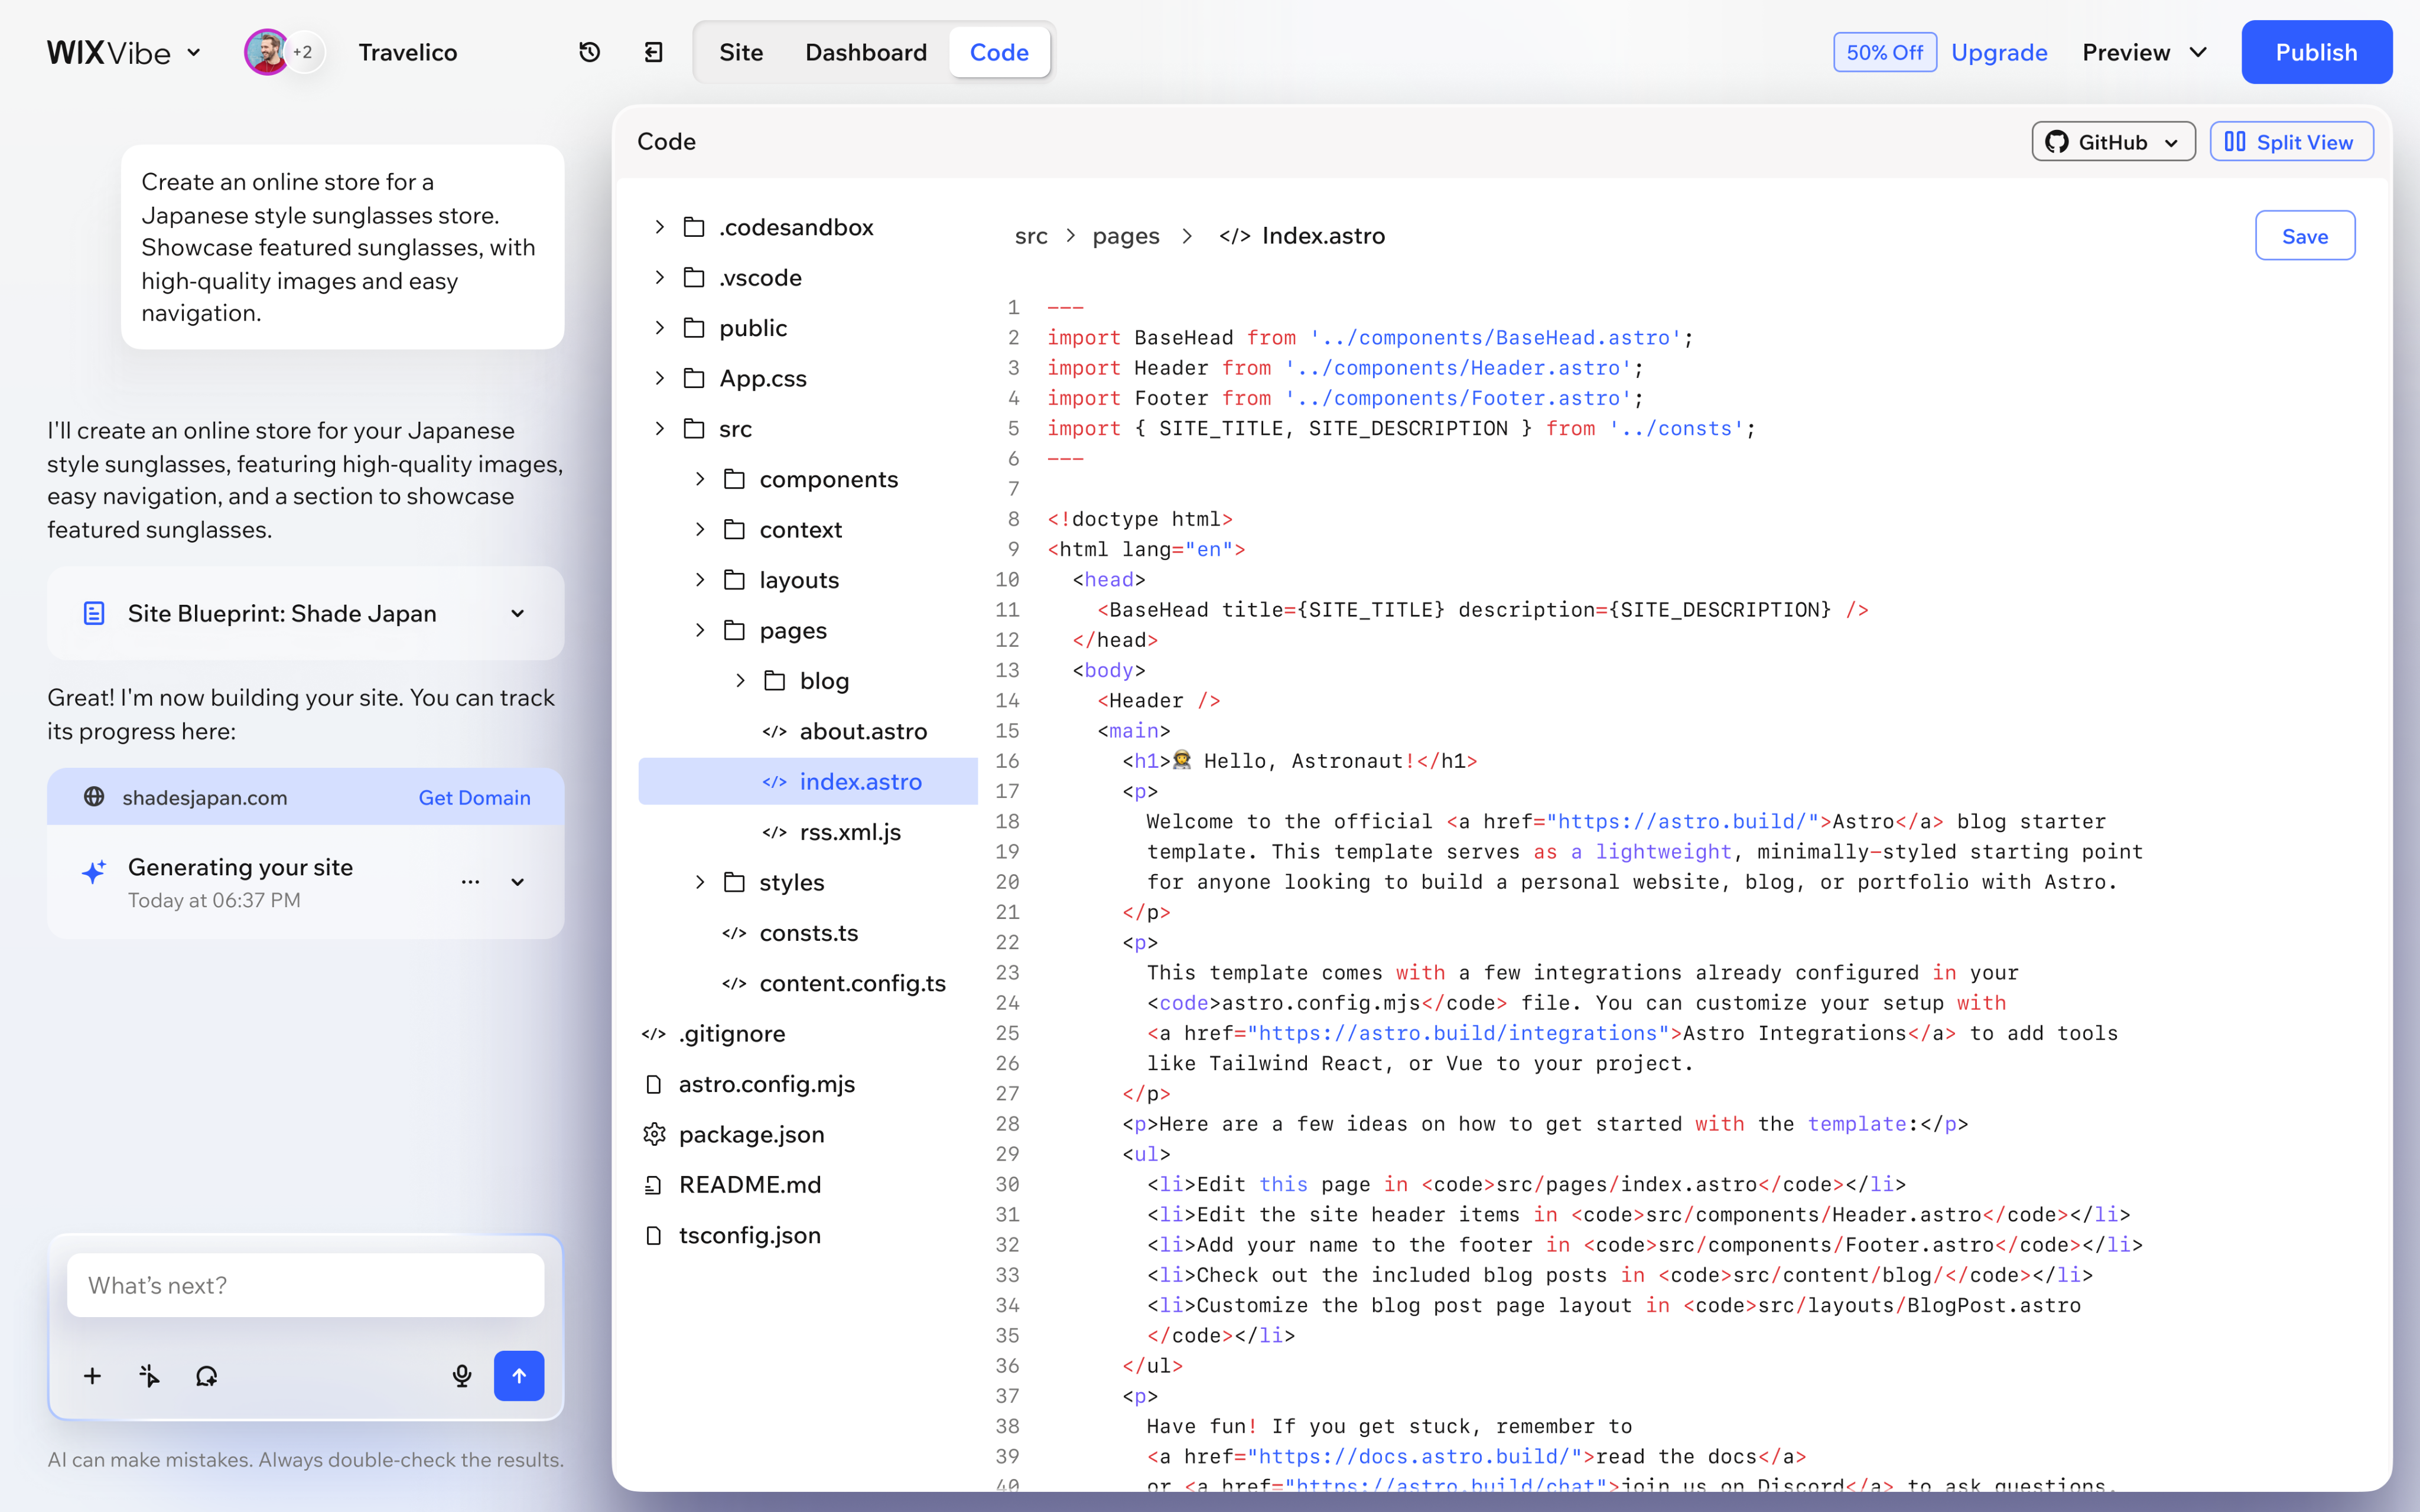Open the version history clock icon
This screenshot has width=2420, height=1512.
(x=590, y=52)
